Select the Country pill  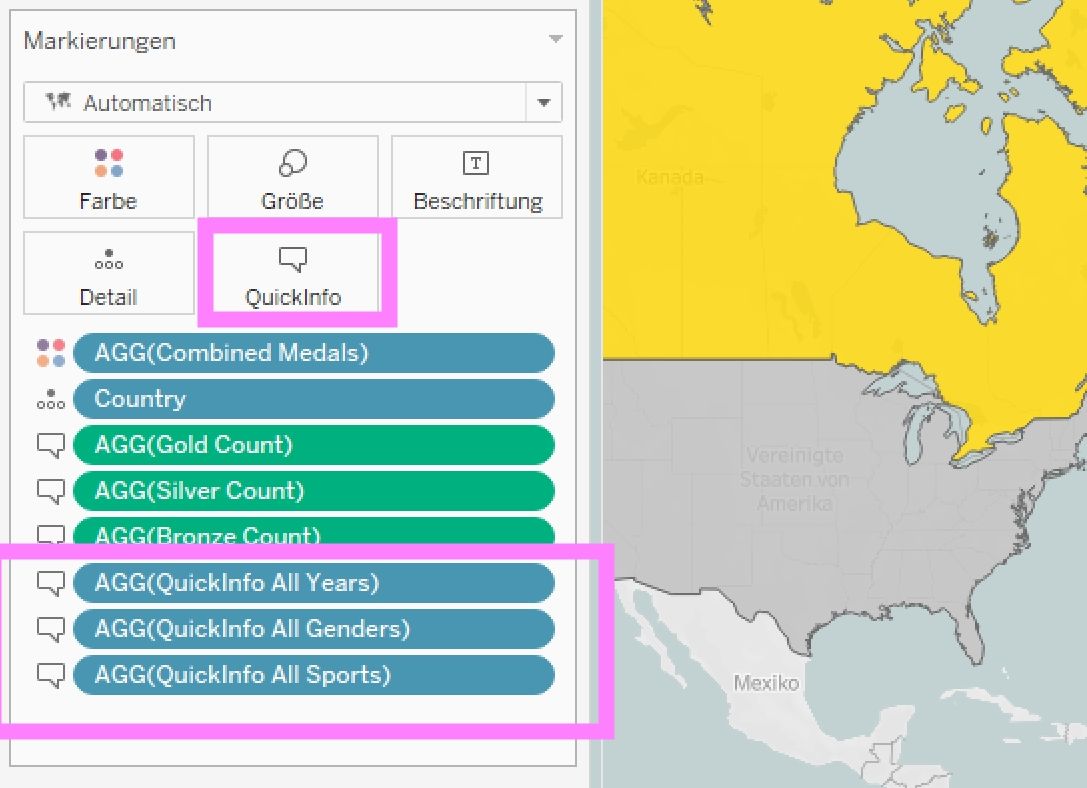[313, 399]
